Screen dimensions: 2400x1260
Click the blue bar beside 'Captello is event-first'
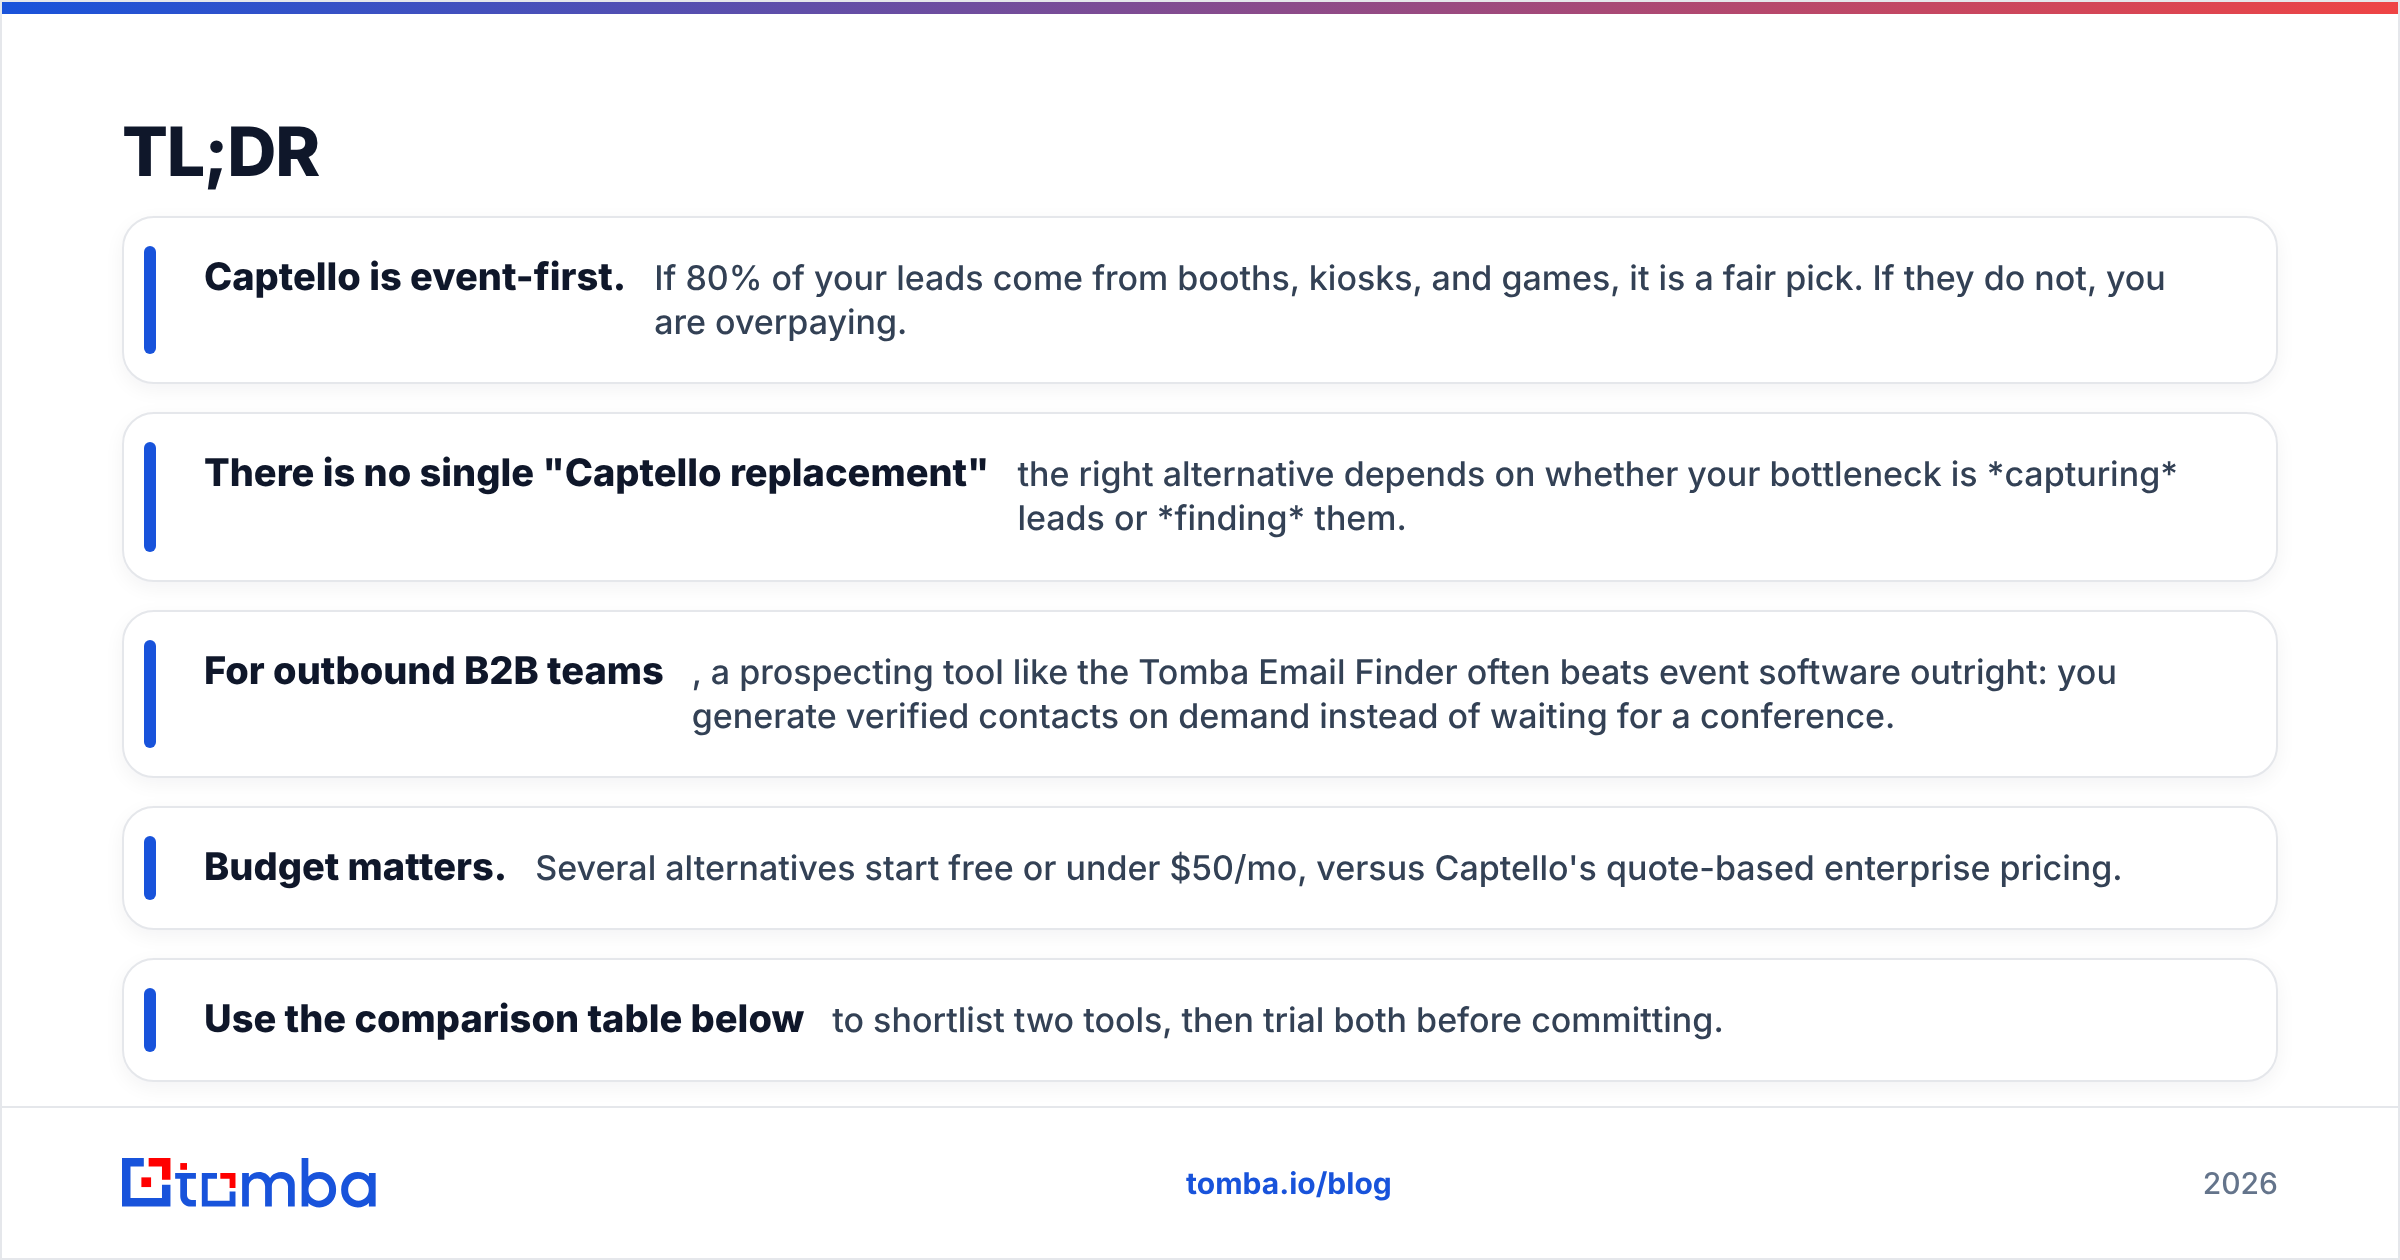point(150,300)
